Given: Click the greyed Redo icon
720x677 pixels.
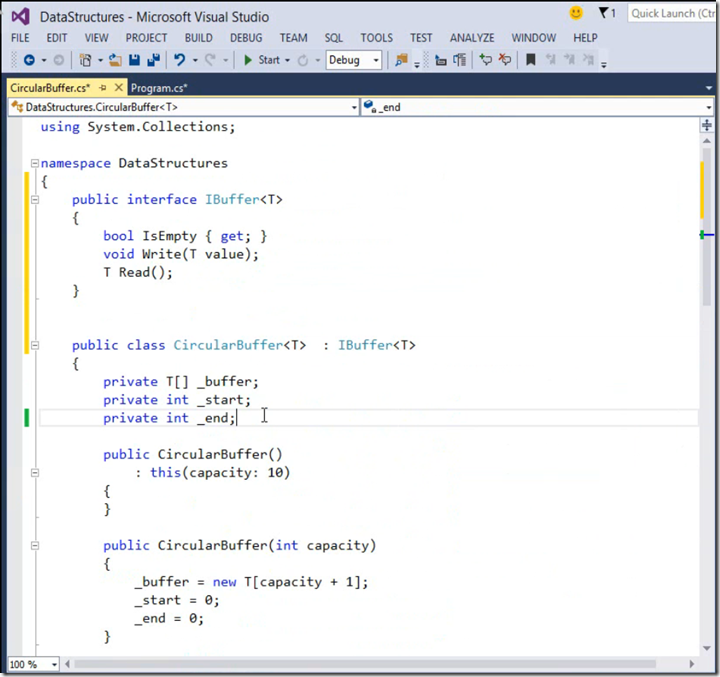Looking at the screenshot, I should coord(210,60).
